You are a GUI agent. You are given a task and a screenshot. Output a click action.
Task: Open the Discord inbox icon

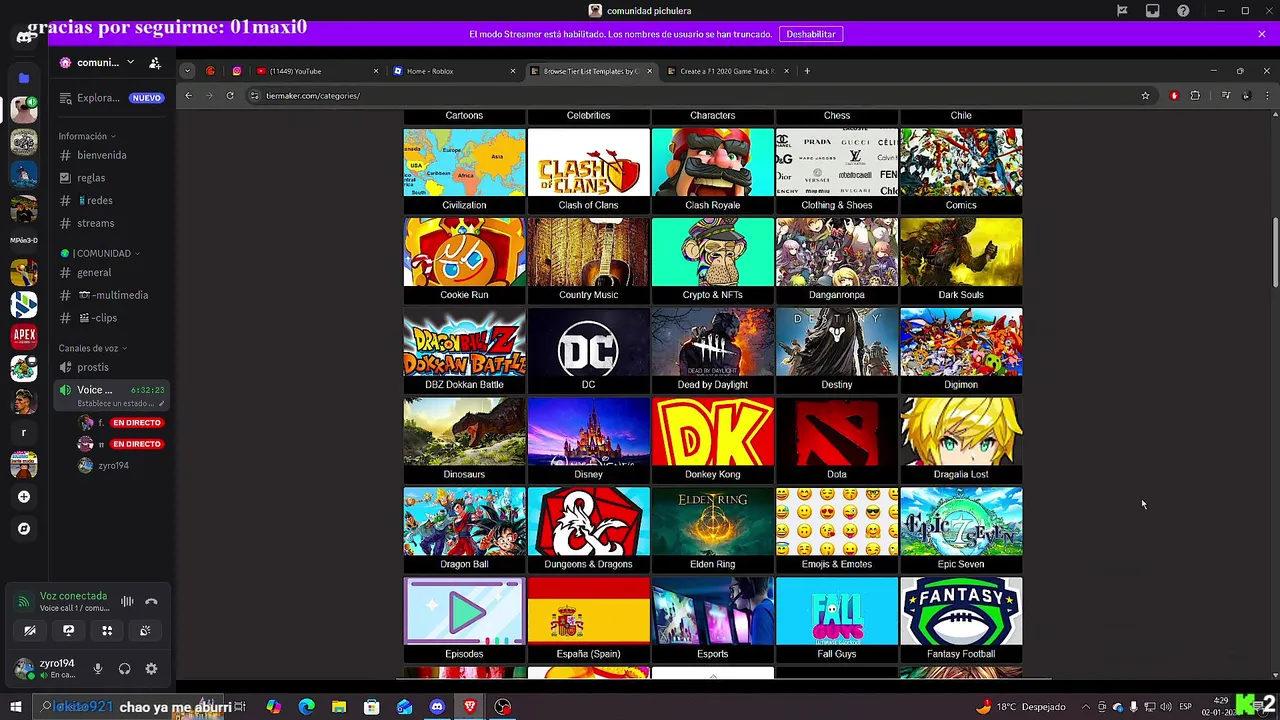coord(1152,11)
